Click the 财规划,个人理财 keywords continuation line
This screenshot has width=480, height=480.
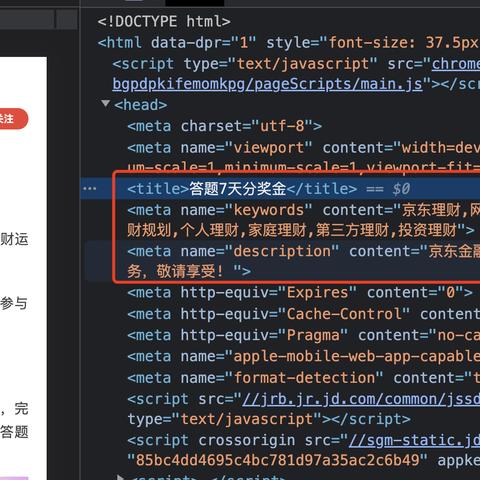pos(301,230)
